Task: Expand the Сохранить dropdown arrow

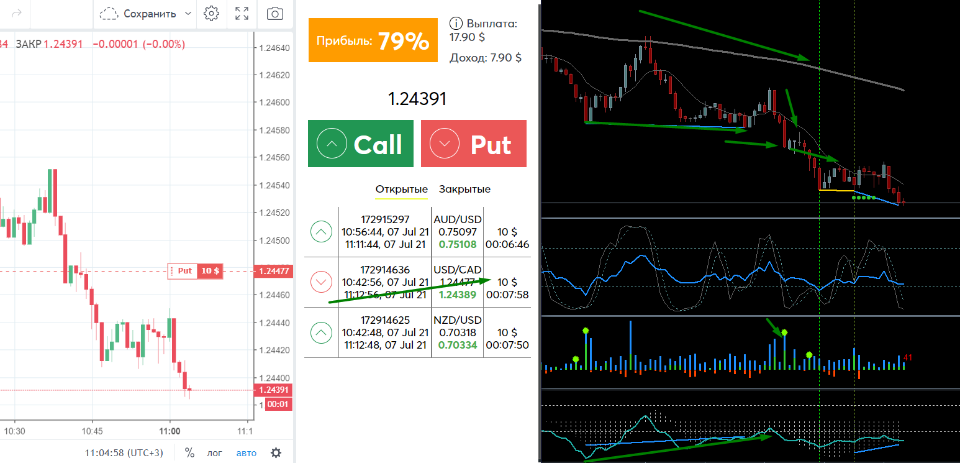Action: 187,13
